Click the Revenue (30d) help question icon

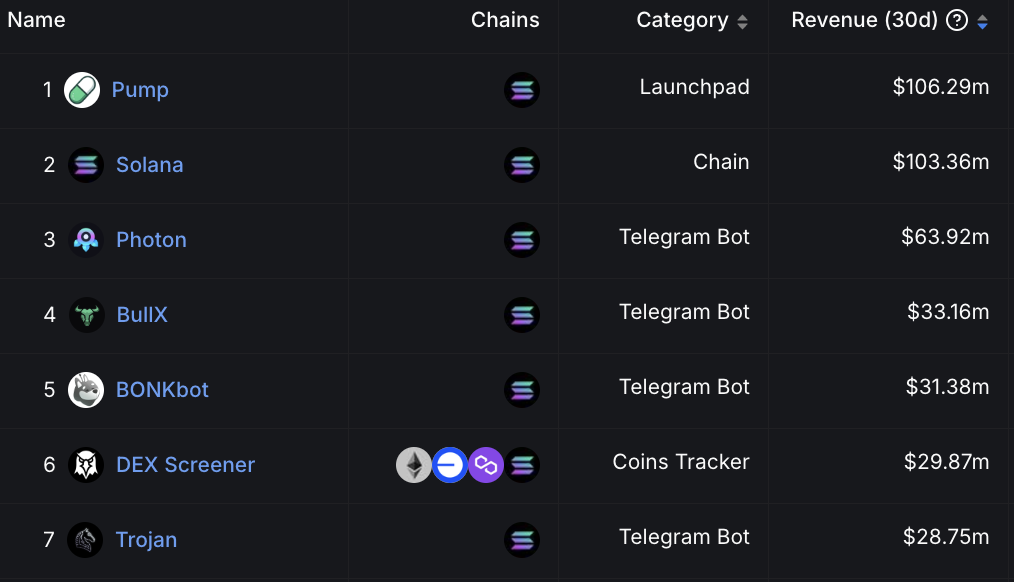(957, 21)
